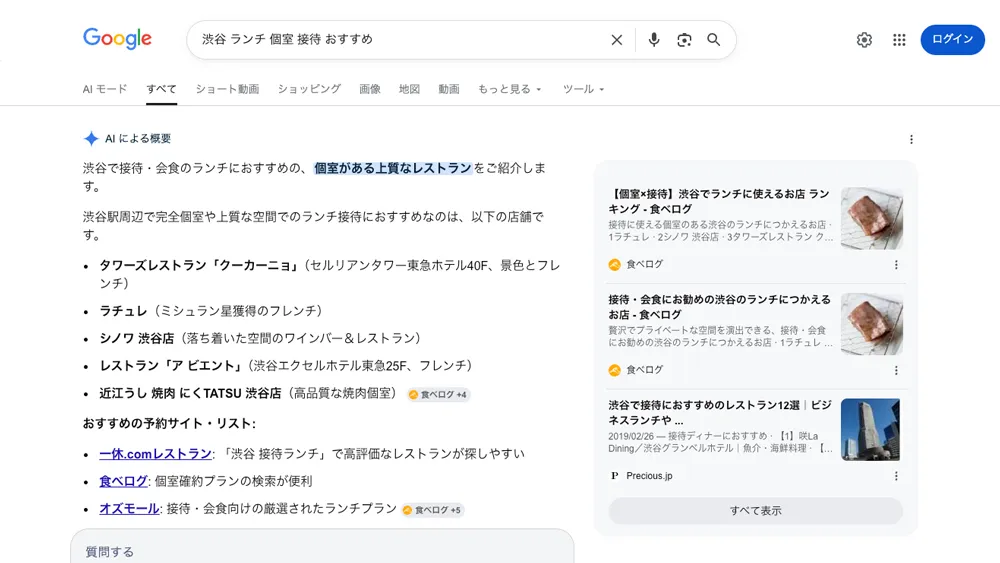The height and width of the screenshot is (563, 1000).
Task: Click the ログイン button
Action: 952,40
